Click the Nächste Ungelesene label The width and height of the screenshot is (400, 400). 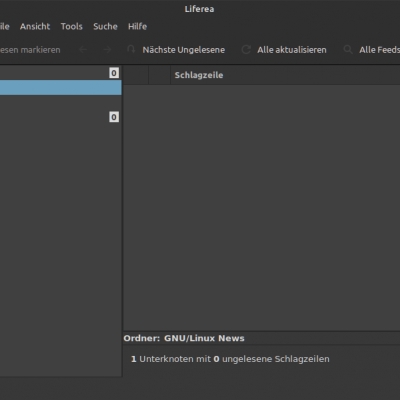[184, 50]
